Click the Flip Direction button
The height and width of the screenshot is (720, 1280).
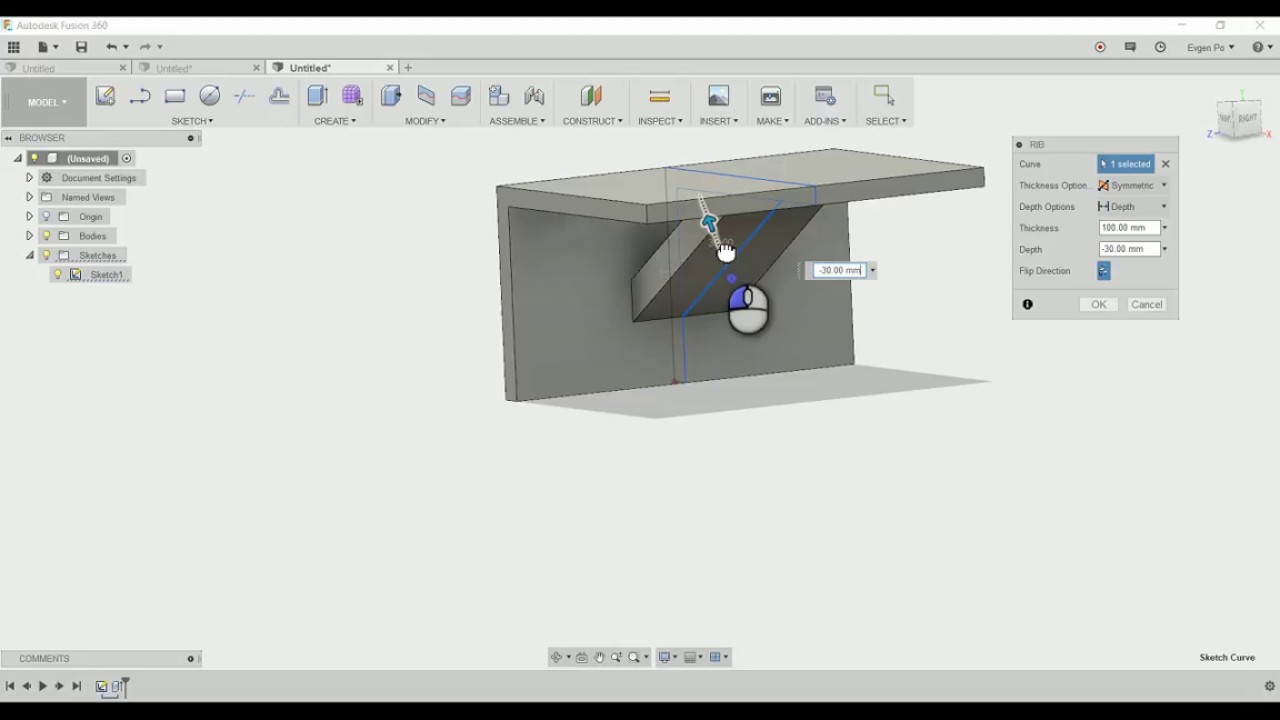pyautogui.click(x=1104, y=271)
